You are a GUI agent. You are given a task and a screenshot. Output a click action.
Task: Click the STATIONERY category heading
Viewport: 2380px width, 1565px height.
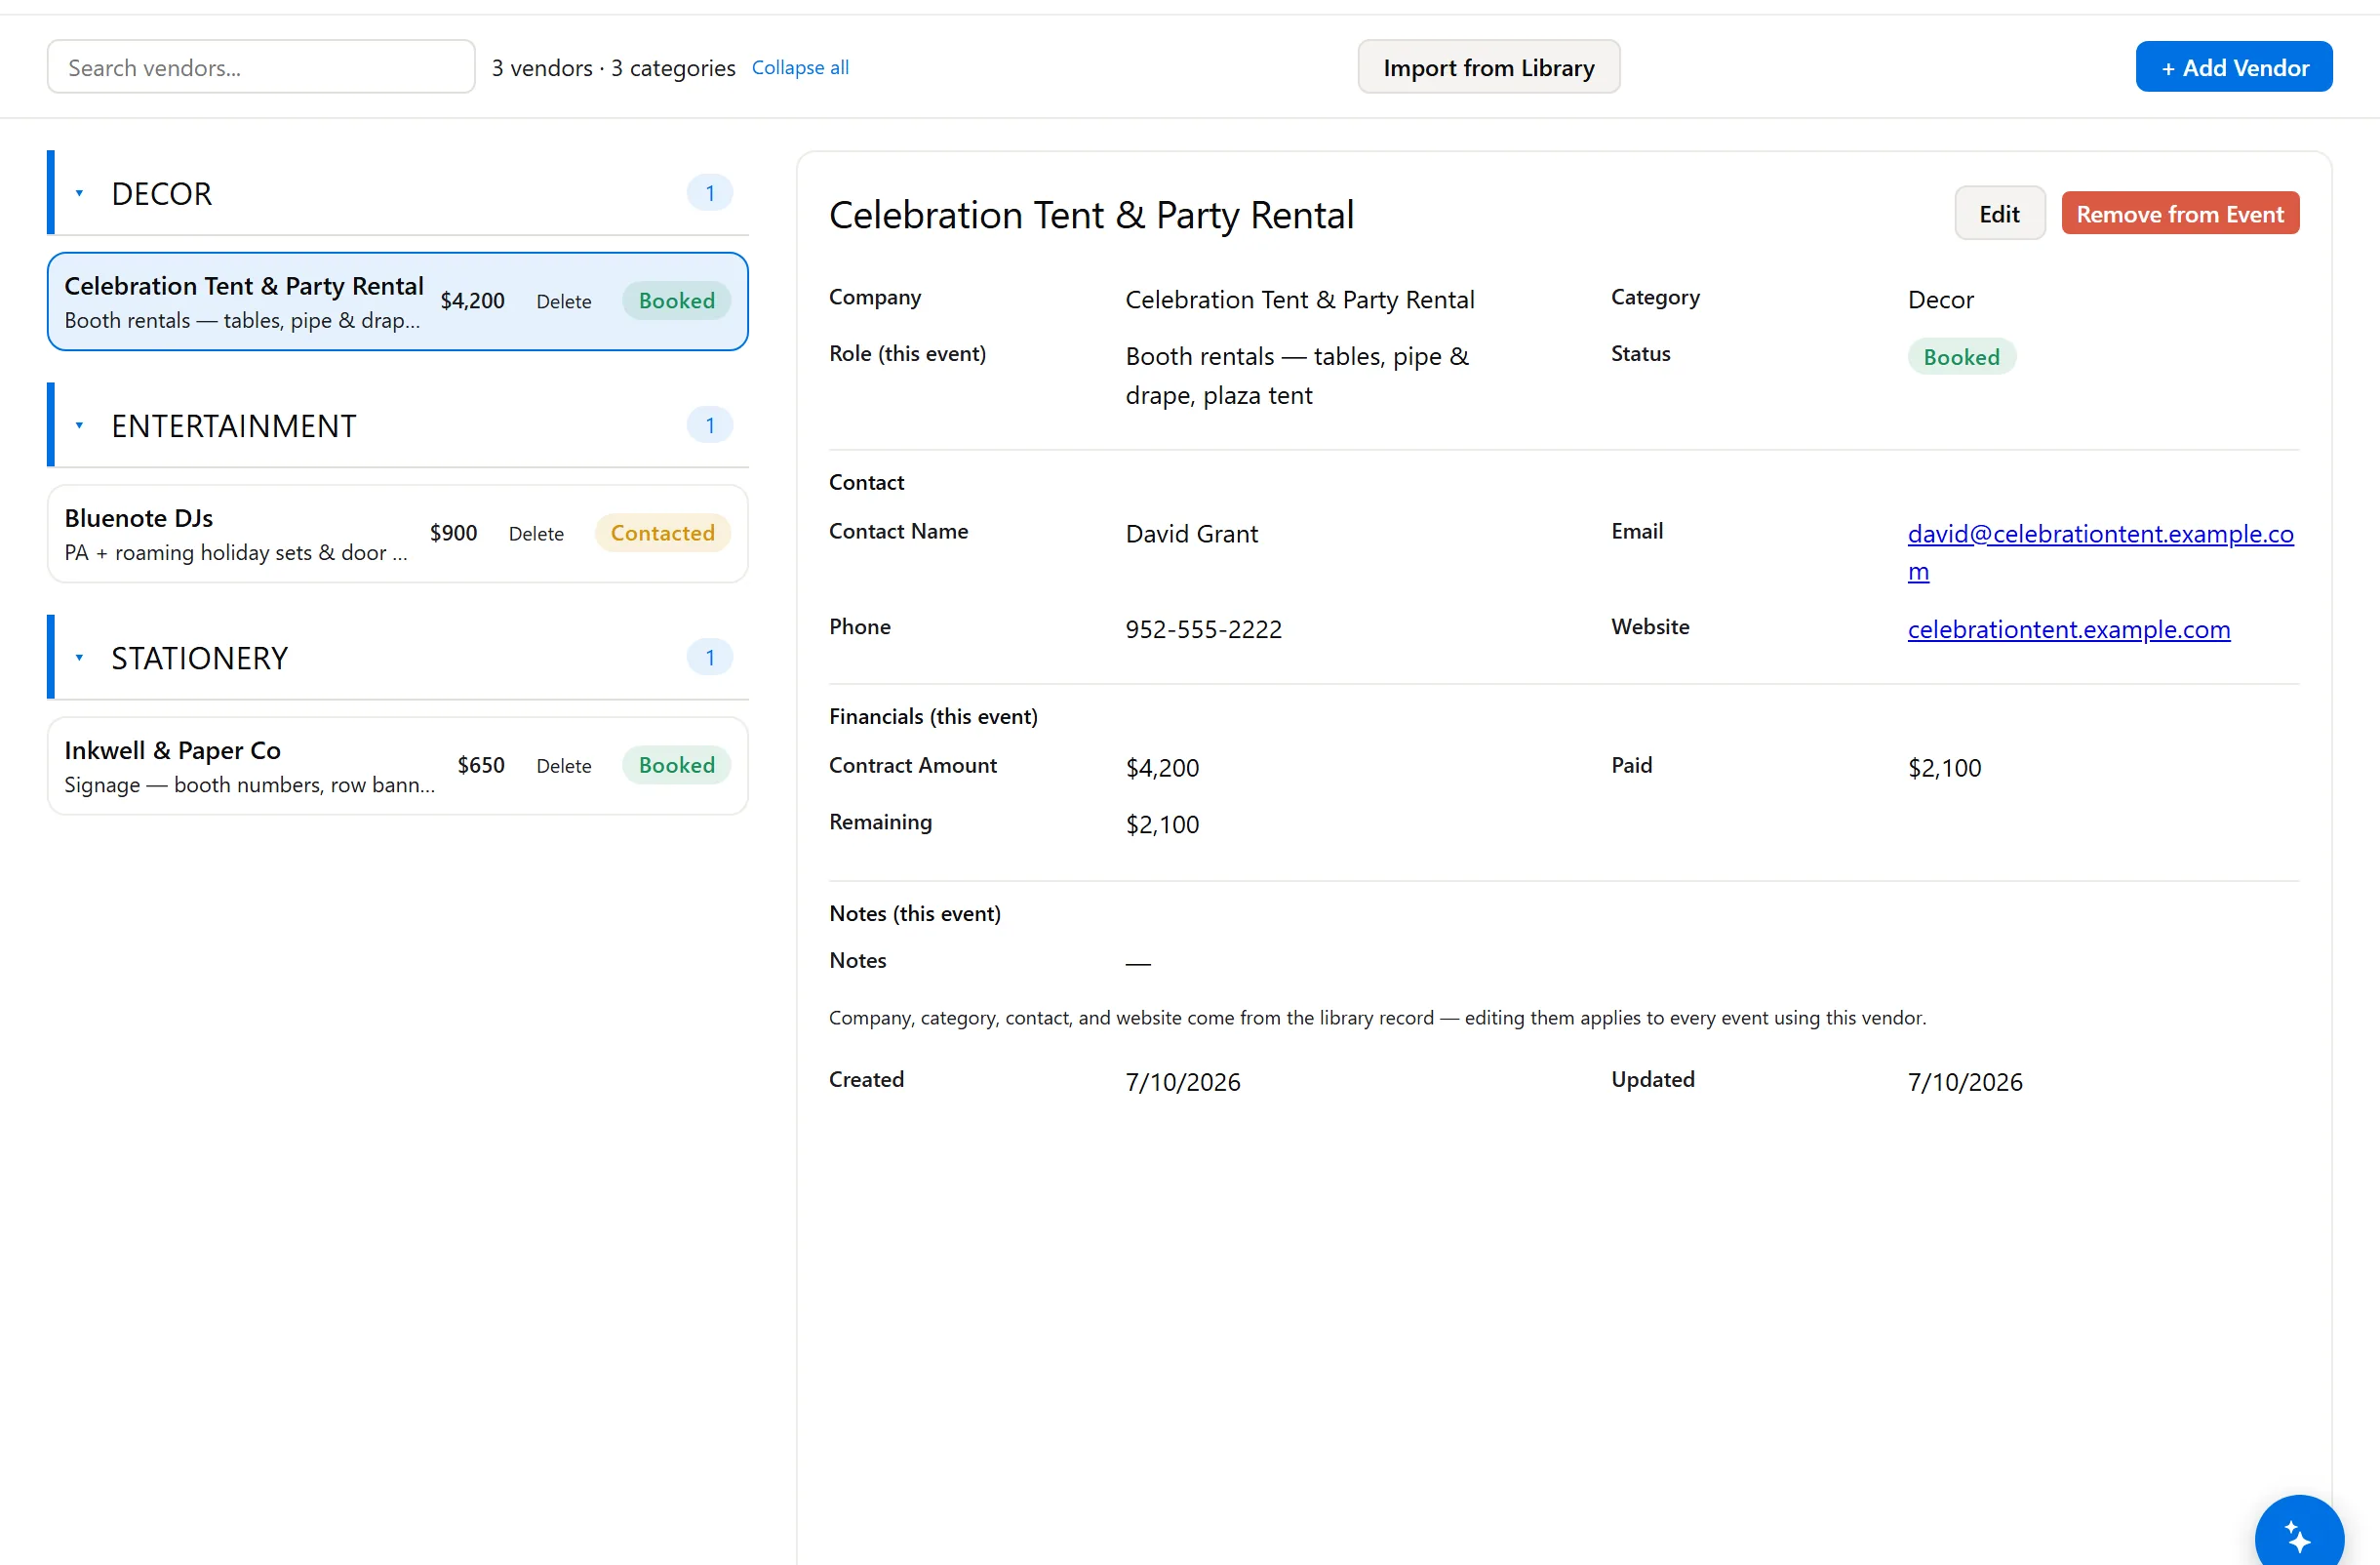[x=199, y=657]
